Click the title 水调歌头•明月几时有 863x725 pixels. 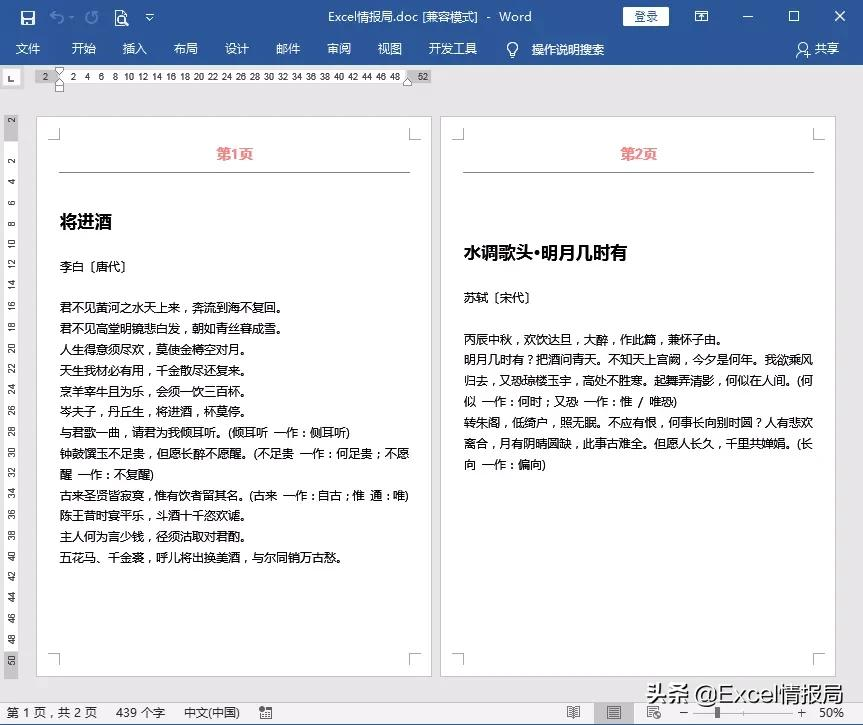click(x=545, y=253)
